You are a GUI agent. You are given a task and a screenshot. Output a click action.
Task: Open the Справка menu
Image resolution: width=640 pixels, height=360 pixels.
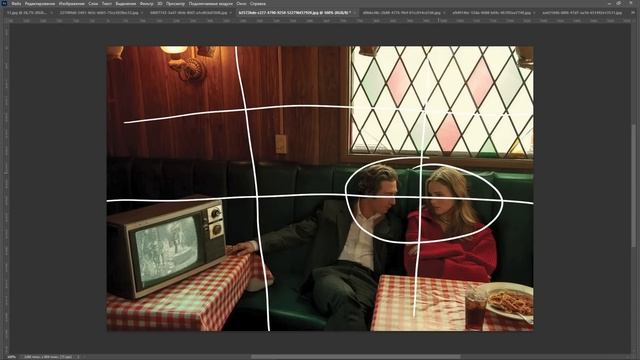[258, 4]
